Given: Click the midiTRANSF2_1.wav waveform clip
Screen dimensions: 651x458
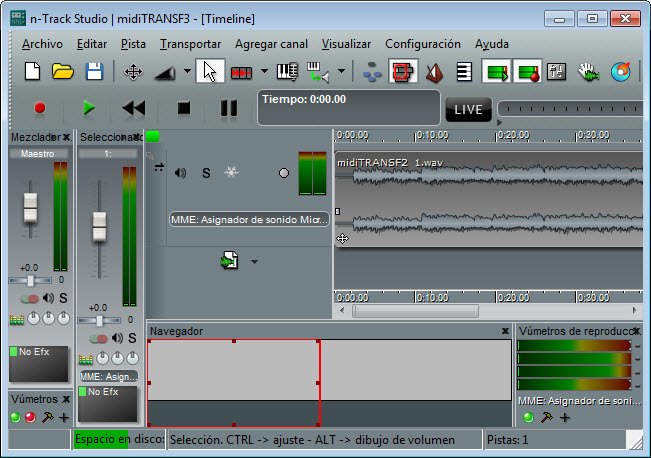Looking at the screenshot, I should (489, 200).
